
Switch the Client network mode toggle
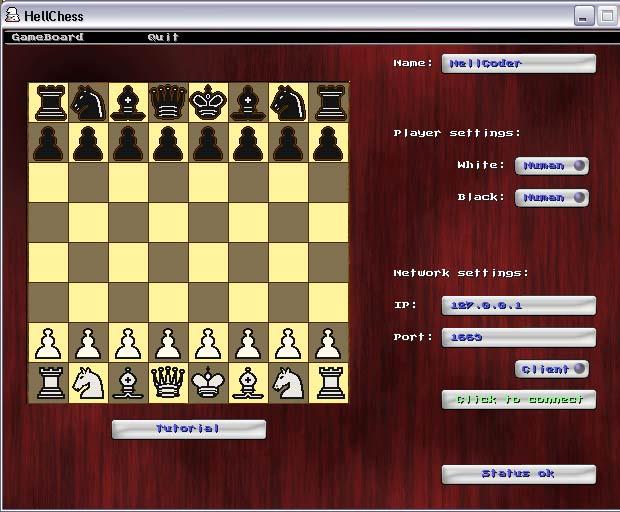(551, 369)
